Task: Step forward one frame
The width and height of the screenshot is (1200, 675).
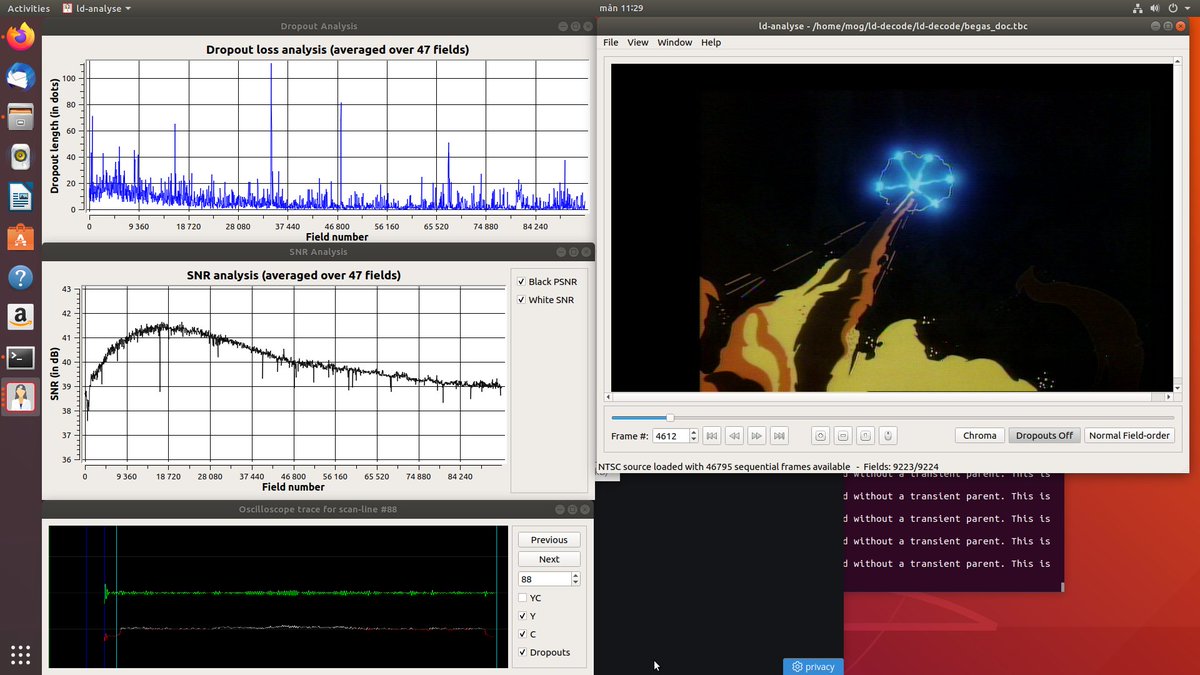Action: [757, 435]
